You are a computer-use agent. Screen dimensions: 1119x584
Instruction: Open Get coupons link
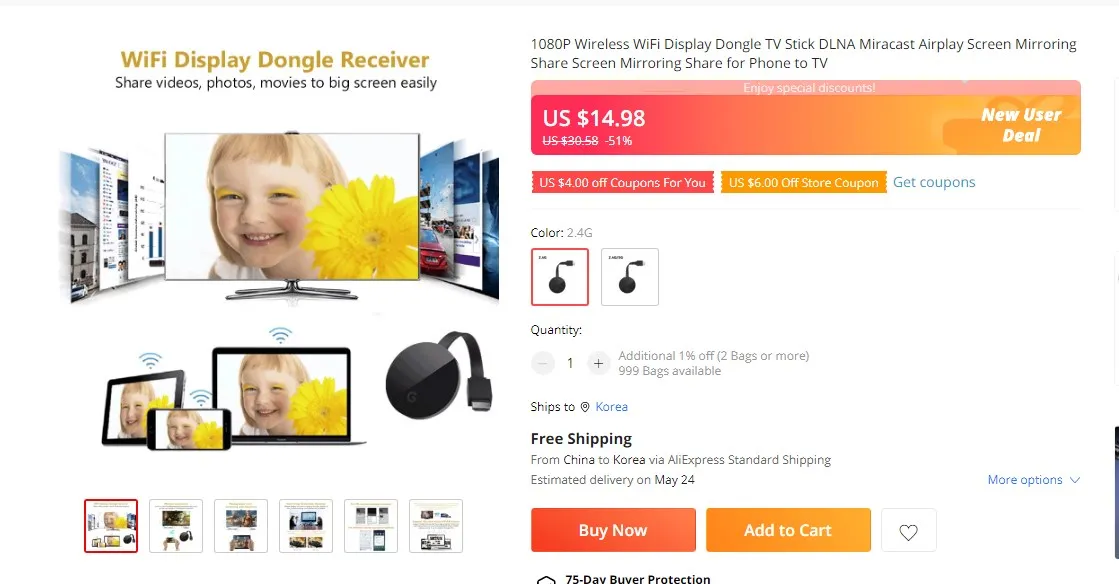[x=934, y=182]
